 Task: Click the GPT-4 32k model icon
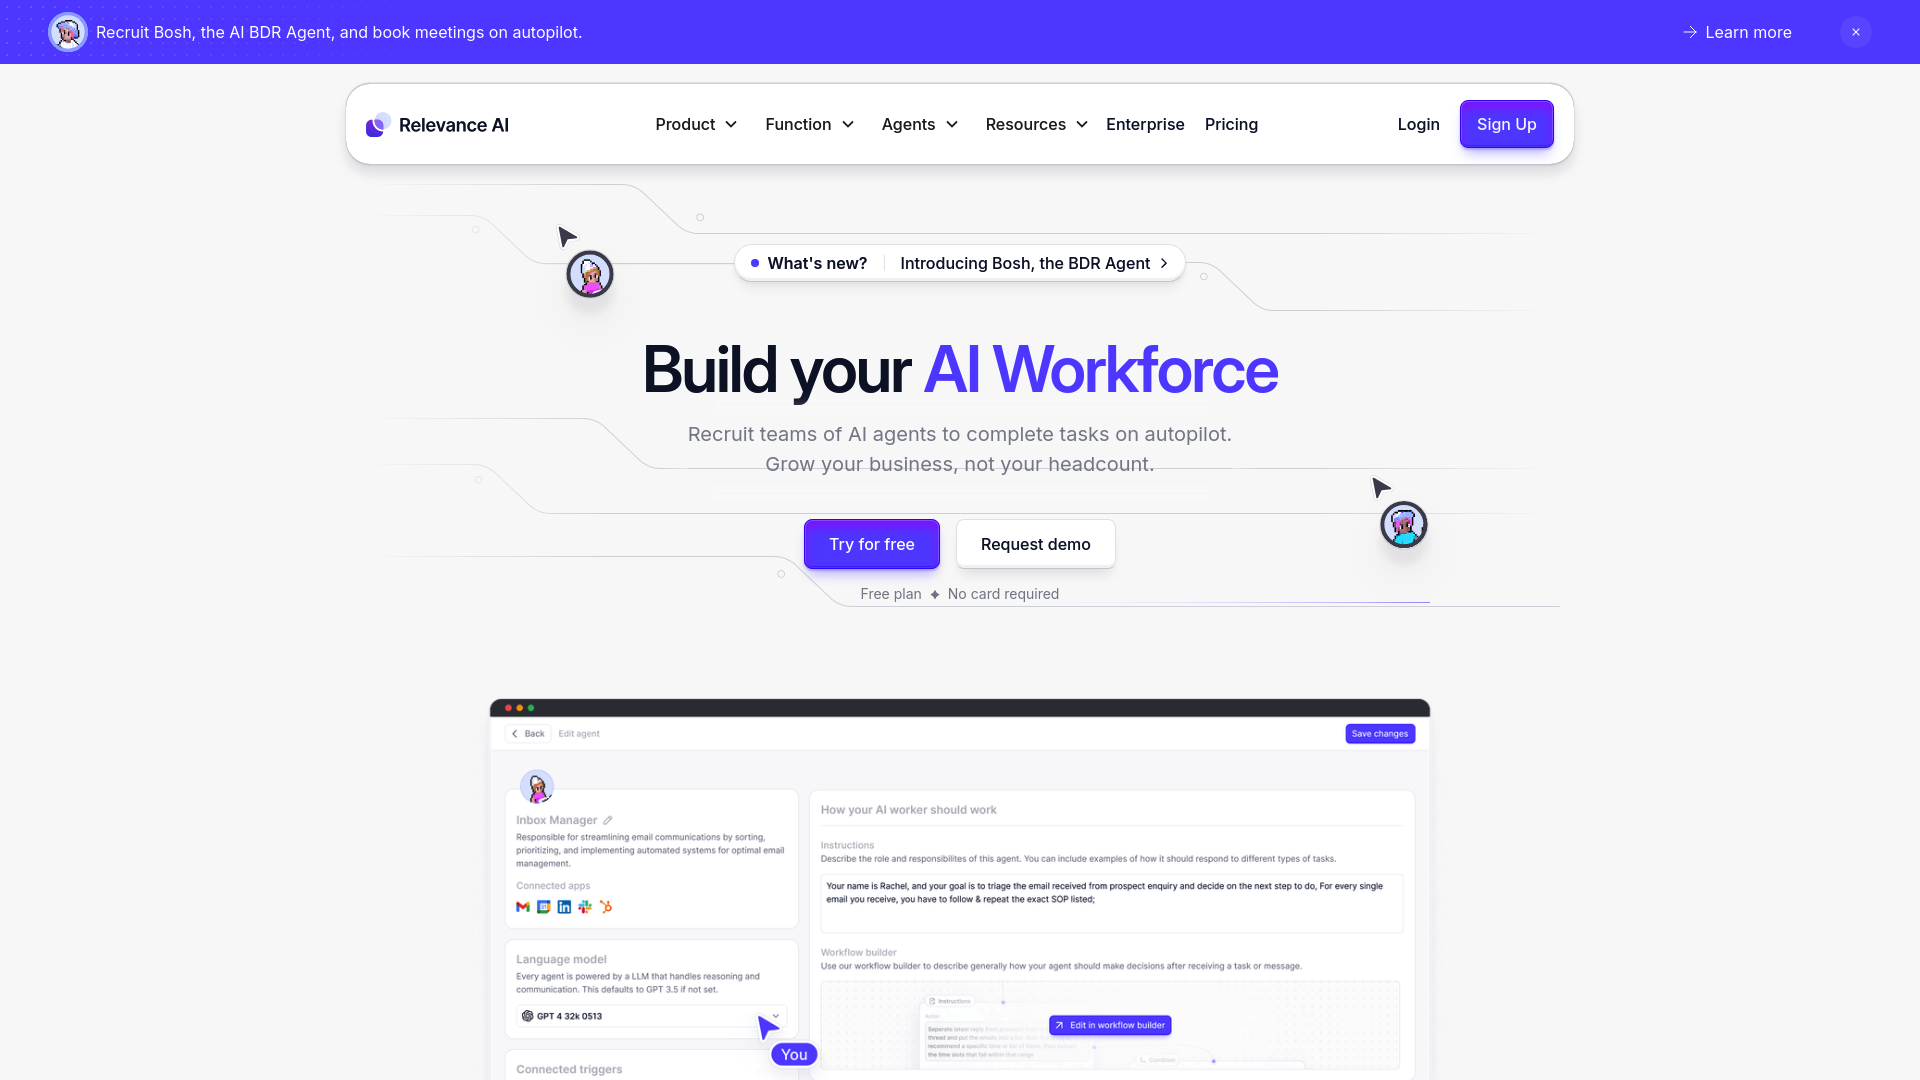point(527,1015)
